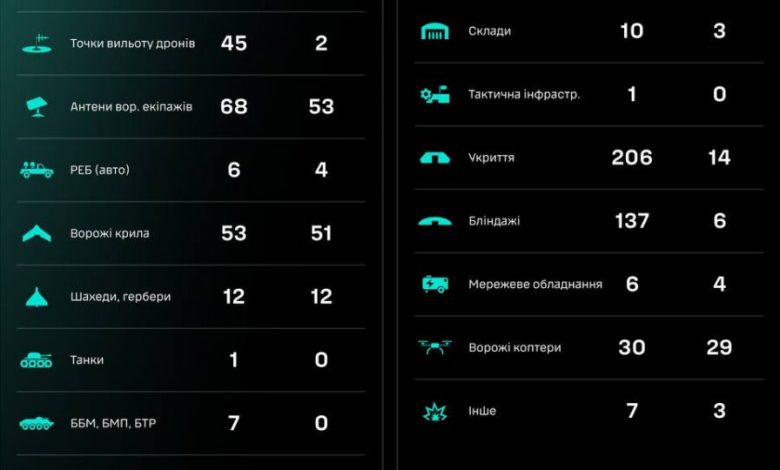Select the Мережеве обладнання label
This screenshot has height=470, width=780.
535,285
